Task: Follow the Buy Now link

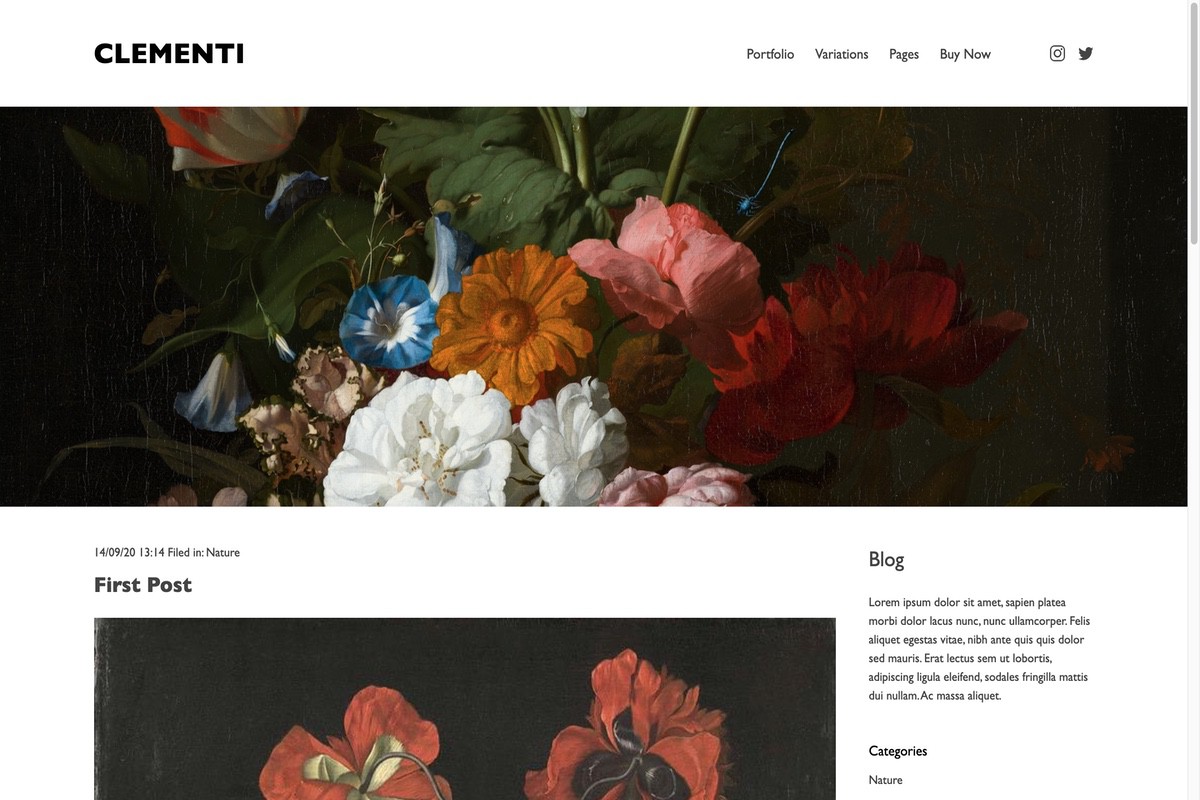Action: [965, 54]
